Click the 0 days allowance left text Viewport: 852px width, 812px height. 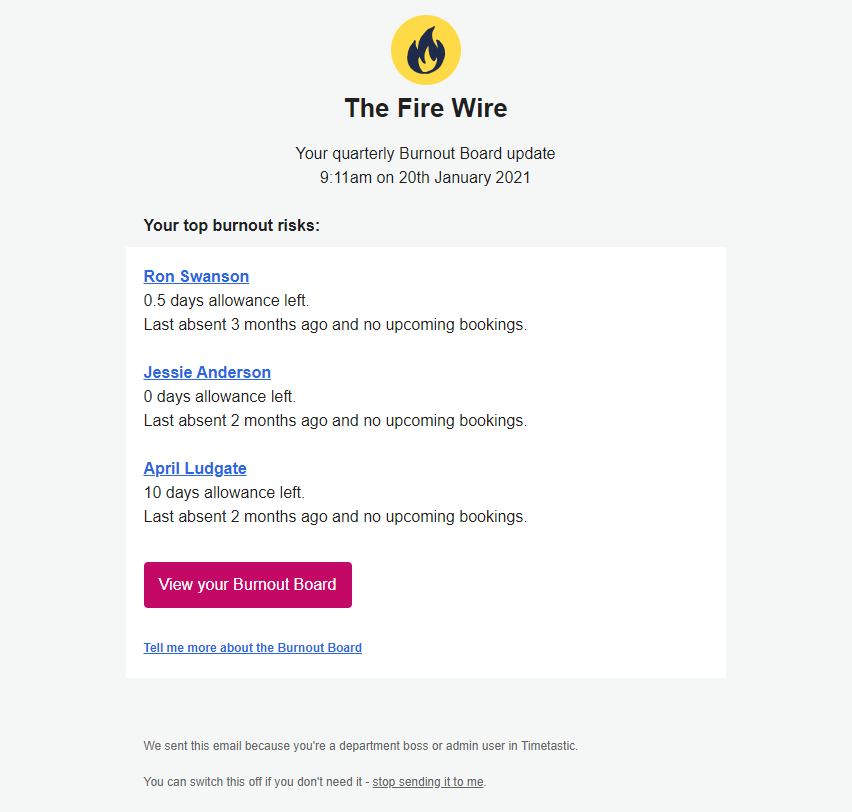[220, 397]
